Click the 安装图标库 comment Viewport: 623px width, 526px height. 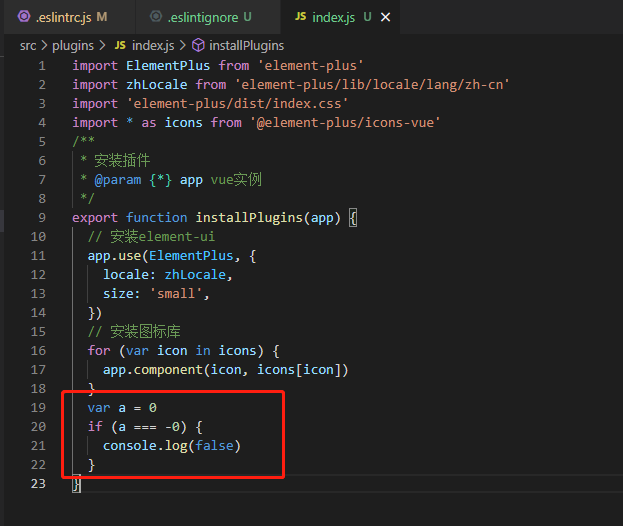pyautogui.click(x=134, y=332)
